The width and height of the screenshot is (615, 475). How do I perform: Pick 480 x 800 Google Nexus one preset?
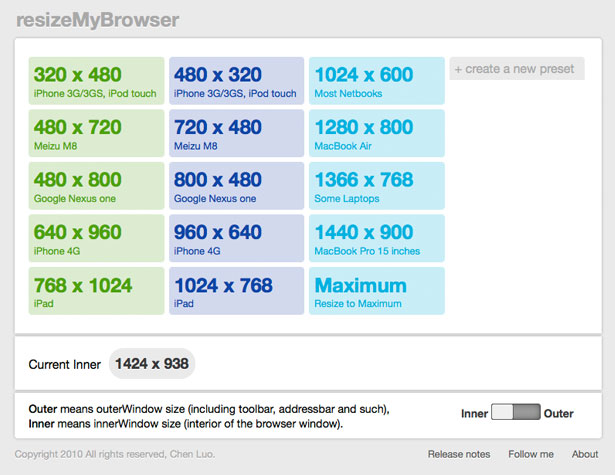96,186
